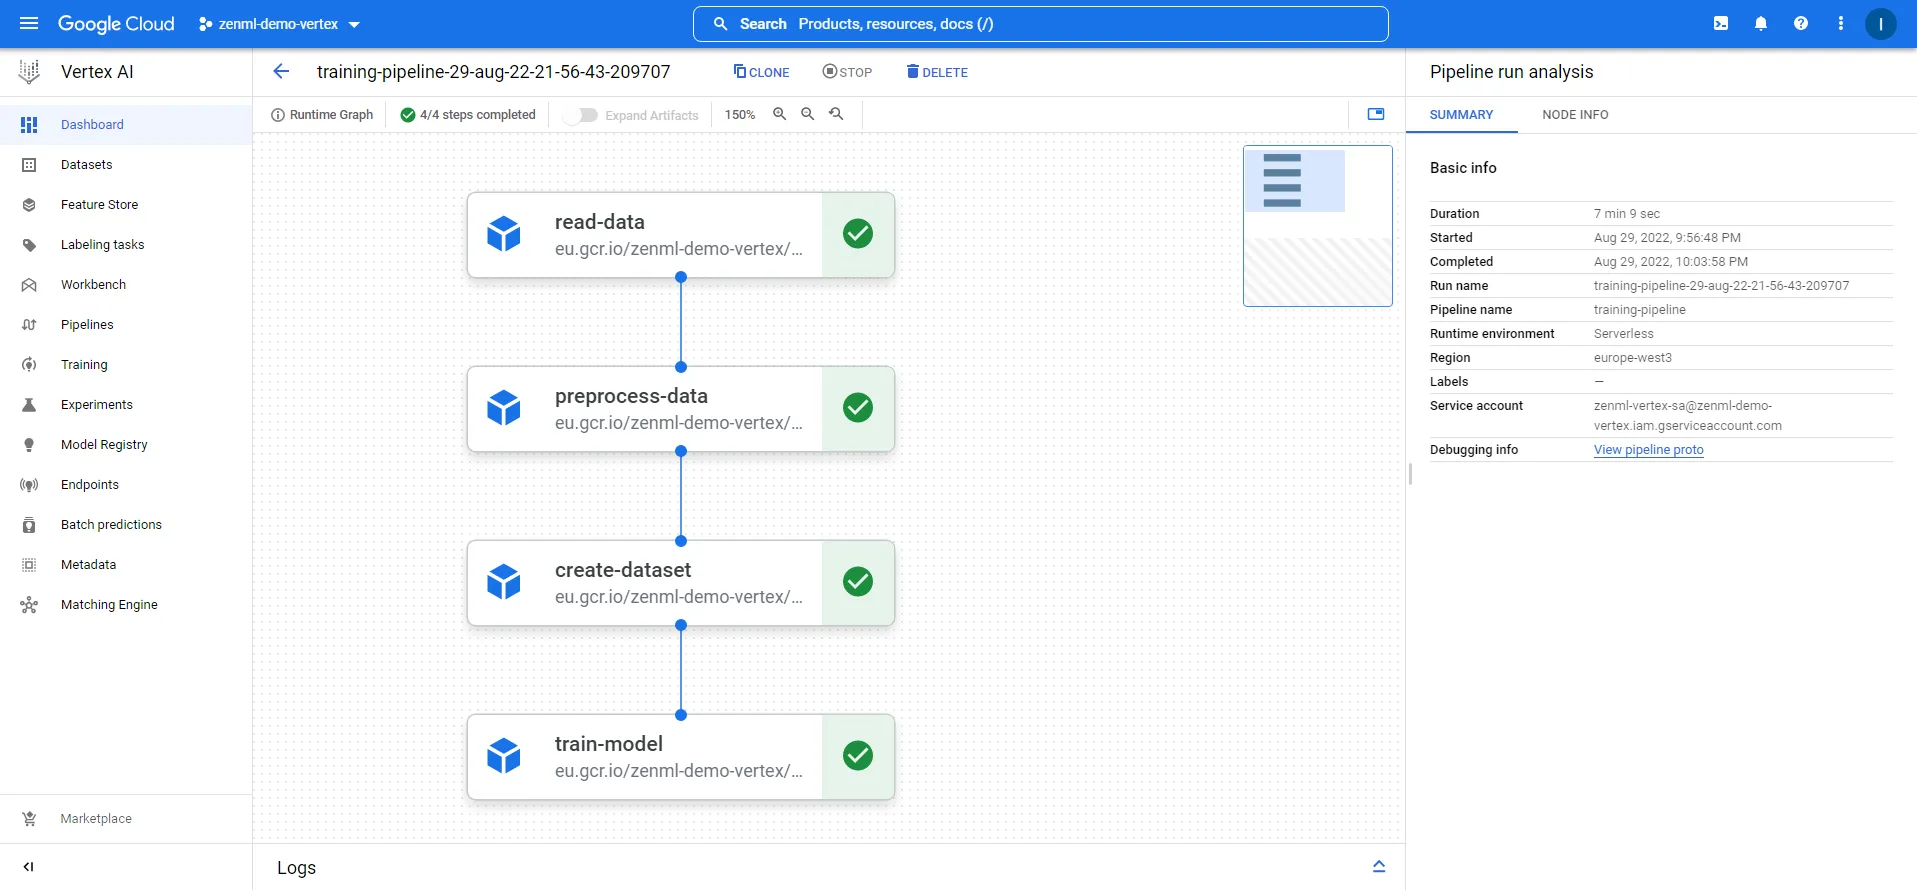1917x890 pixels.
Task: Toggle the side panel icon
Action: [x=1376, y=114]
